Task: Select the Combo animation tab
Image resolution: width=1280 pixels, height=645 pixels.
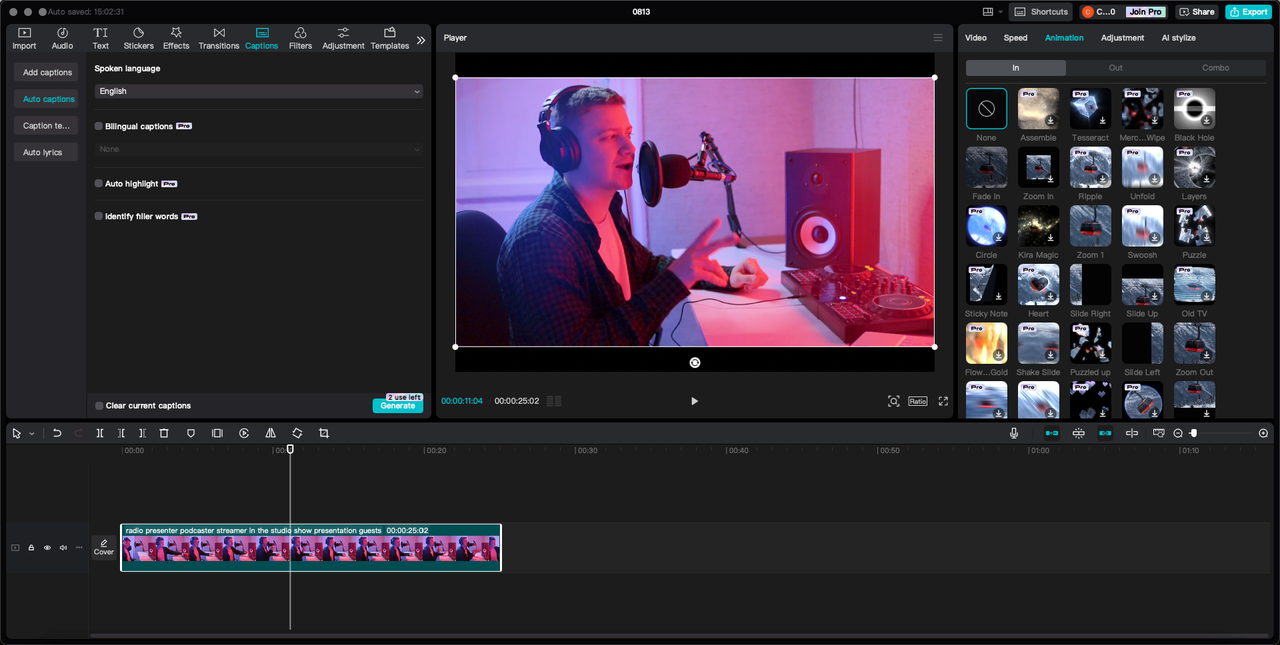Action: pyautogui.click(x=1215, y=68)
